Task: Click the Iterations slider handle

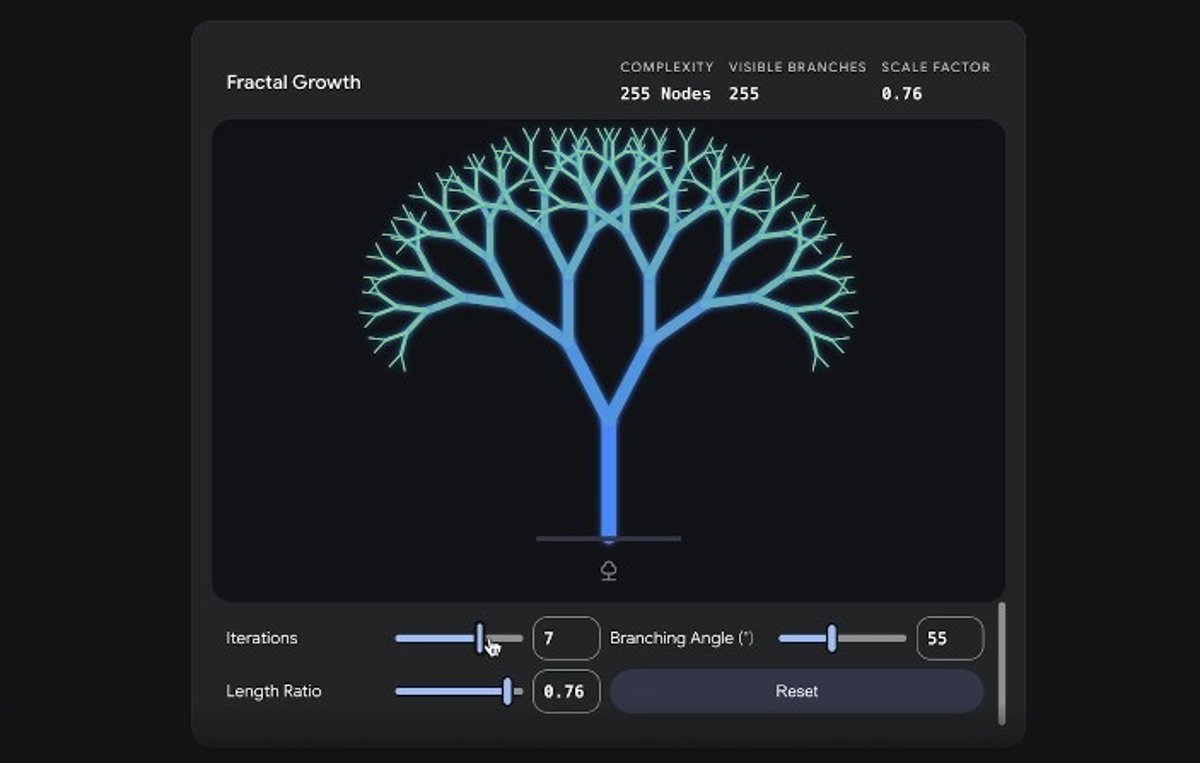Action: pos(480,638)
